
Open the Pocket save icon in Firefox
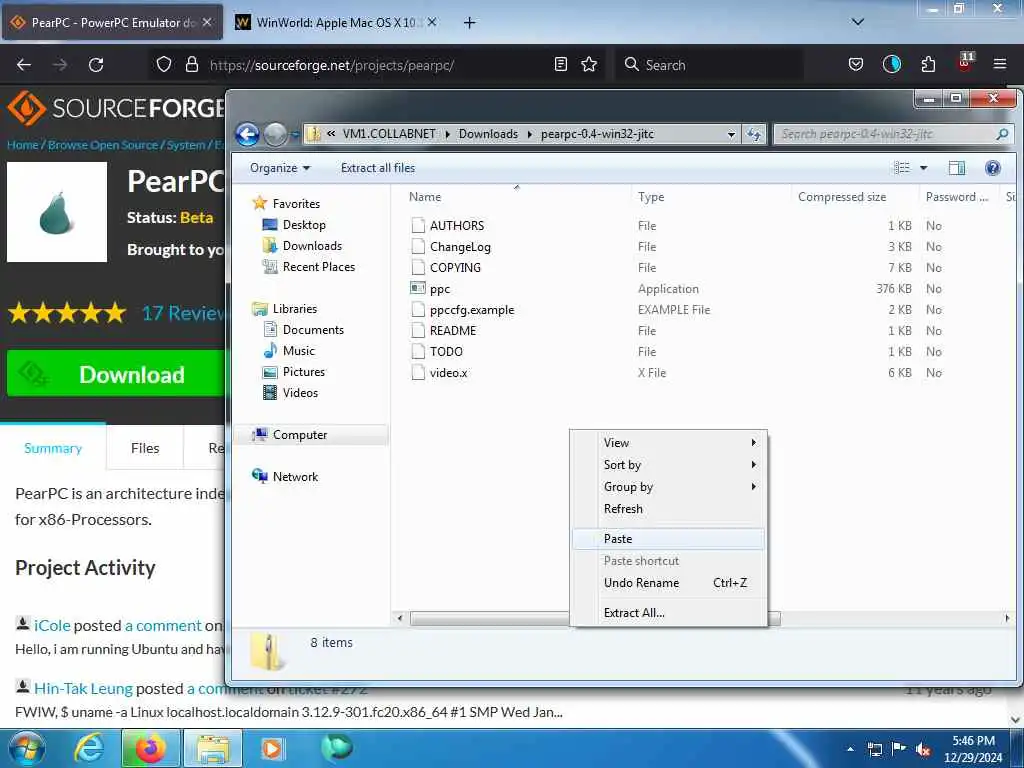[x=856, y=64]
